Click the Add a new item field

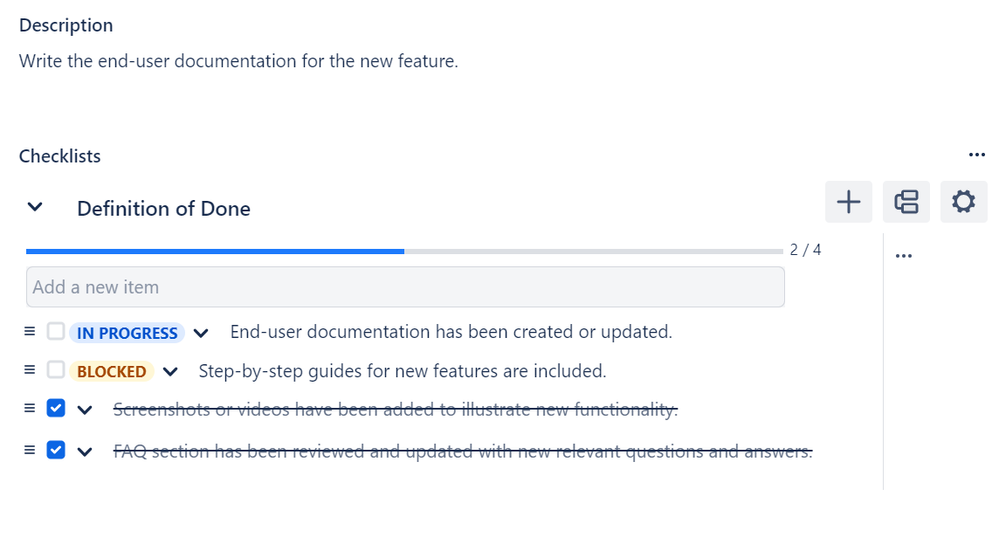(405, 287)
